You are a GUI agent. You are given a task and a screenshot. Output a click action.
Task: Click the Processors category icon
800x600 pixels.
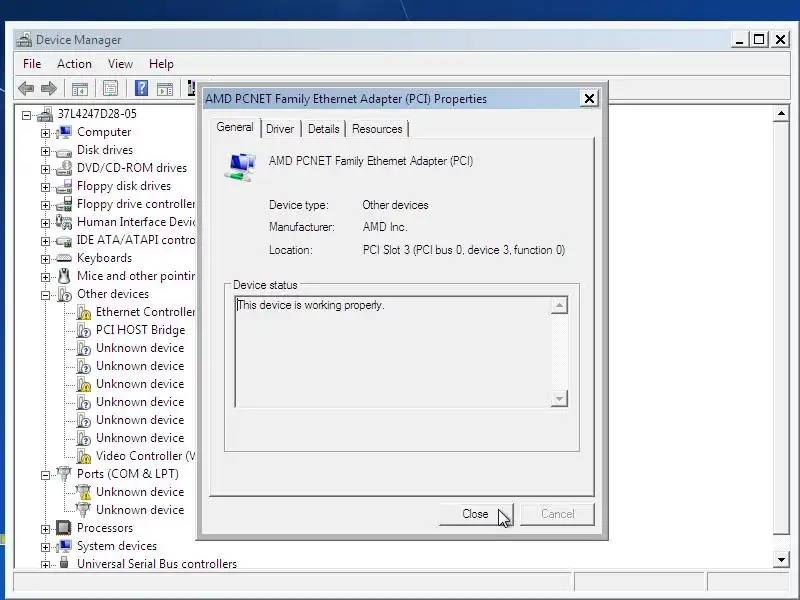(x=64, y=528)
